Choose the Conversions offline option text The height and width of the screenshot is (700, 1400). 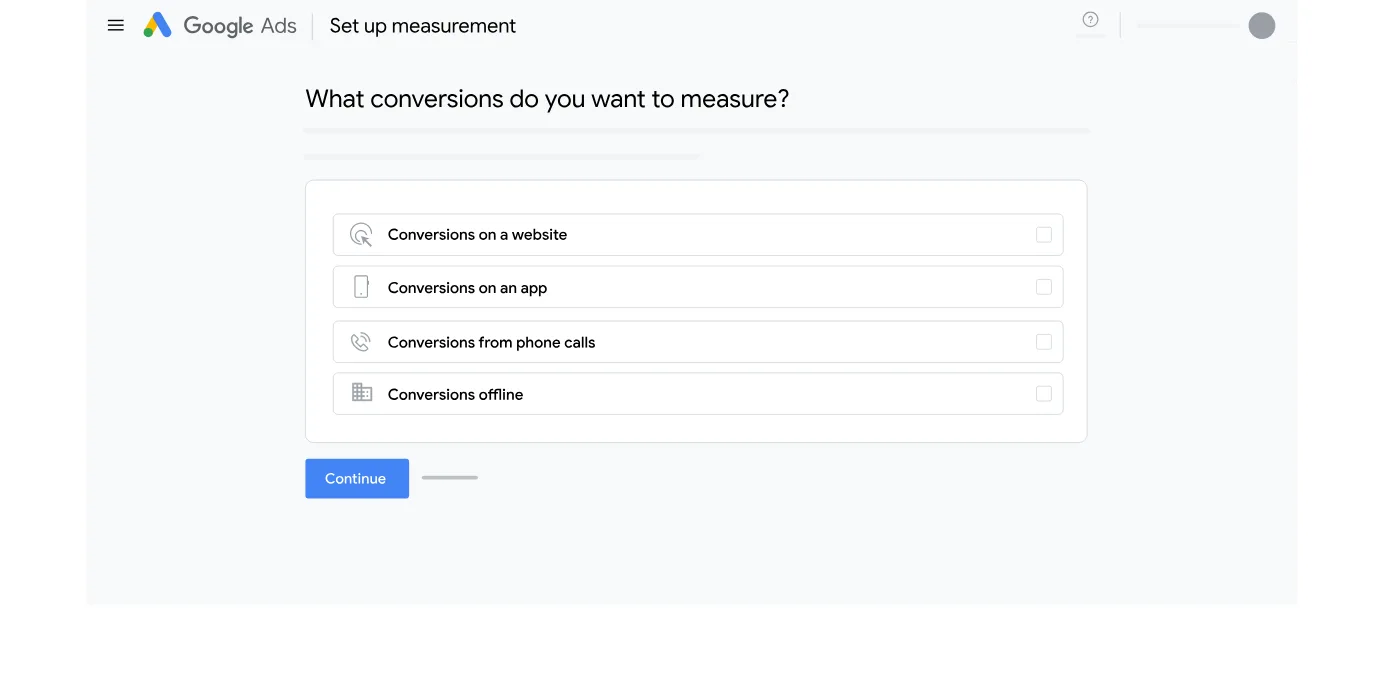pos(455,394)
